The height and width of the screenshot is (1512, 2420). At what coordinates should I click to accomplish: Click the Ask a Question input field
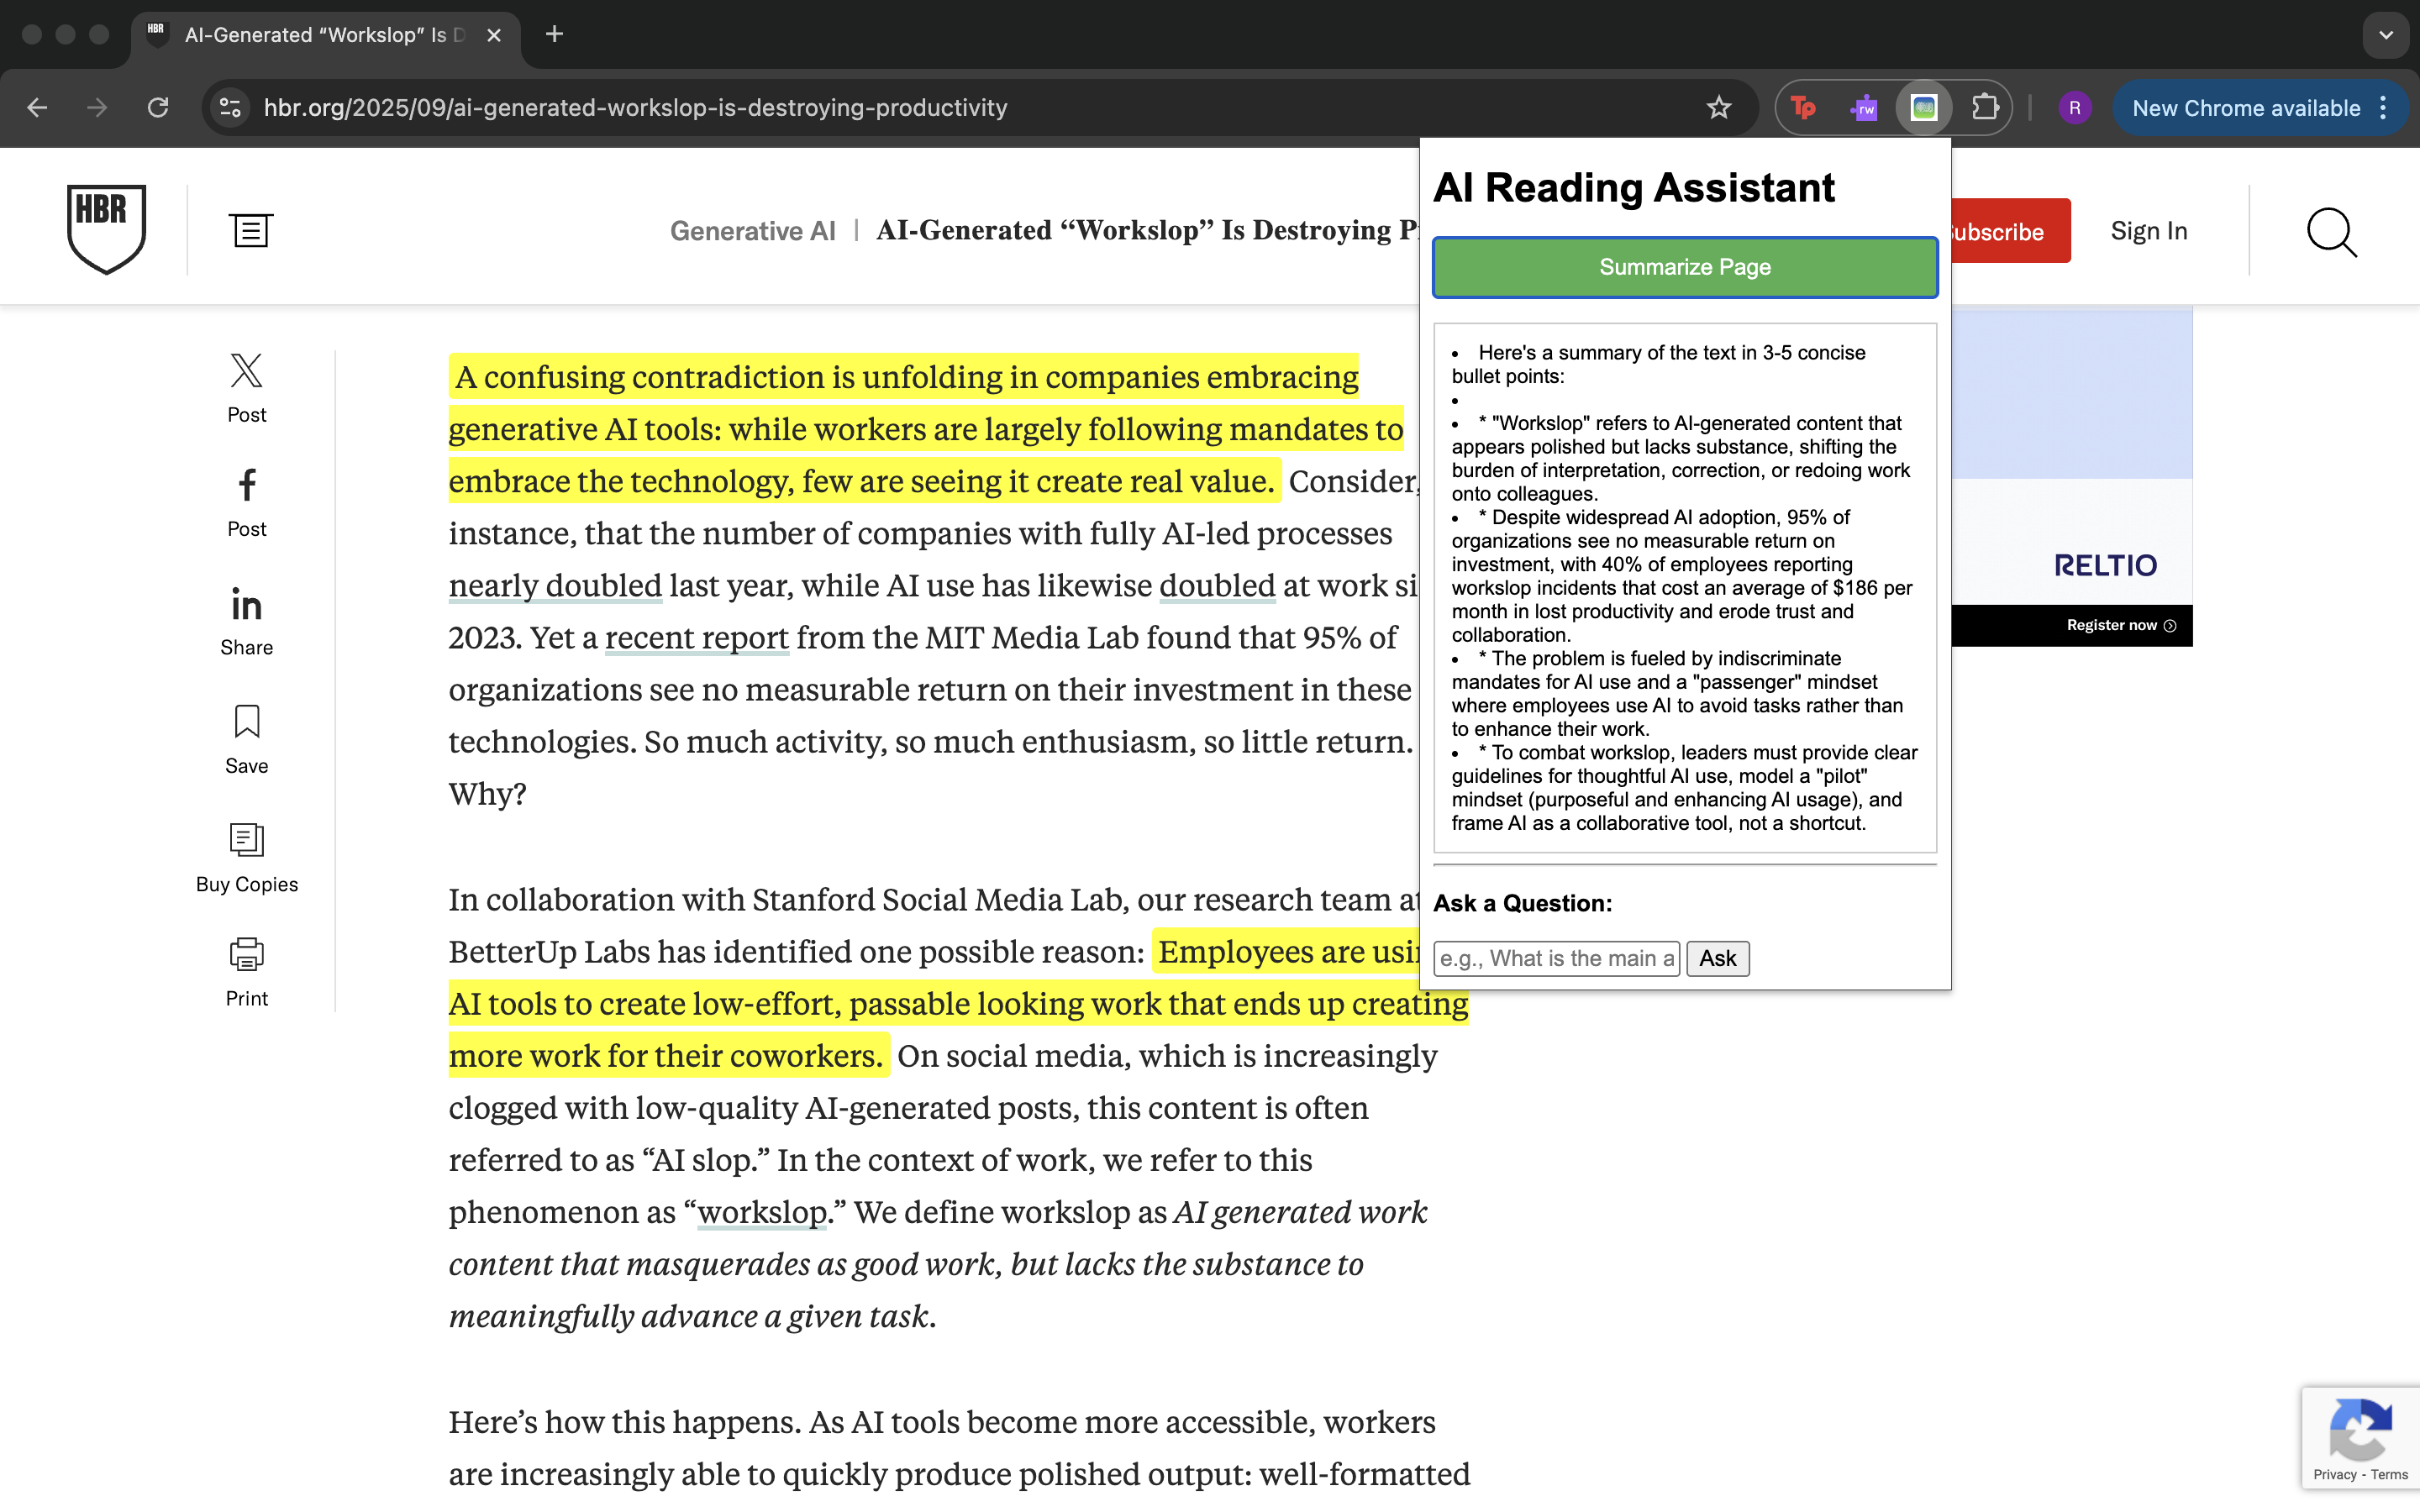click(1556, 958)
